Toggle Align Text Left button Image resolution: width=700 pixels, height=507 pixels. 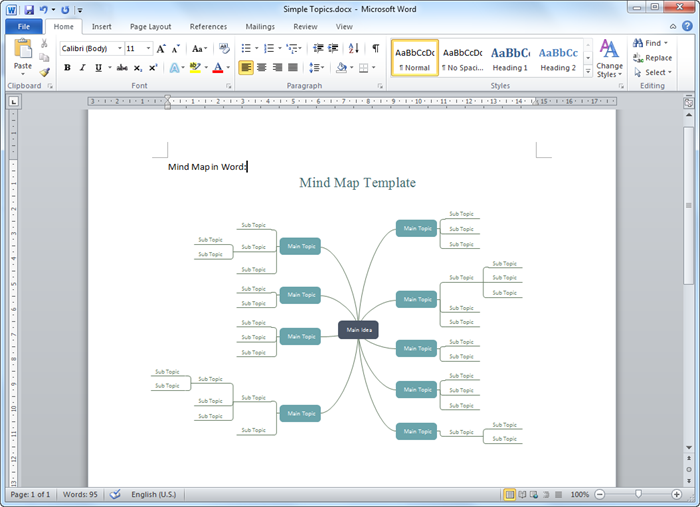pyautogui.click(x=246, y=68)
